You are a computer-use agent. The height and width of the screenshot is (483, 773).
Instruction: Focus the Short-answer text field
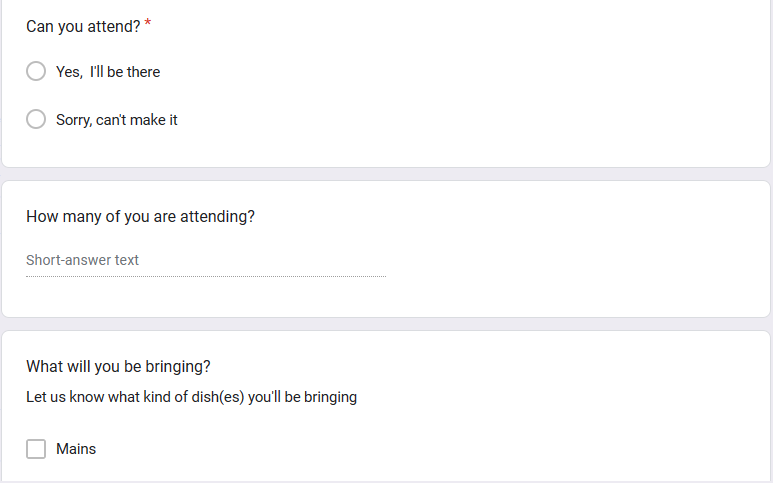[x=205, y=260]
